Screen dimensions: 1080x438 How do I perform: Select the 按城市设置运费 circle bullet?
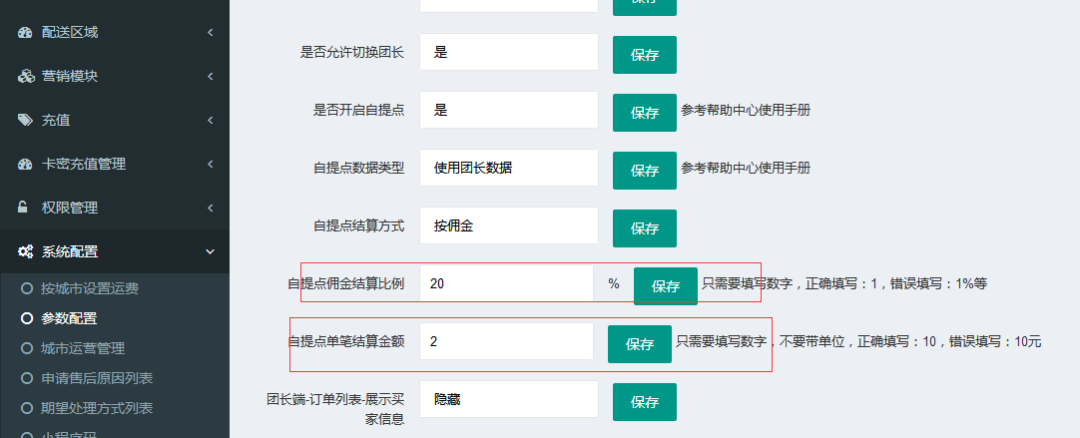(x=27, y=289)
